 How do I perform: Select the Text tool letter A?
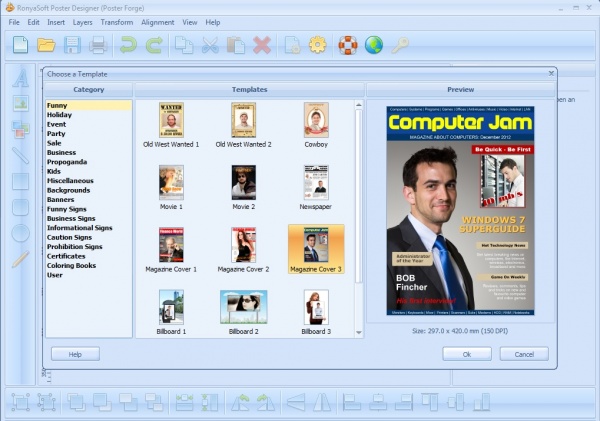[21, 78]
